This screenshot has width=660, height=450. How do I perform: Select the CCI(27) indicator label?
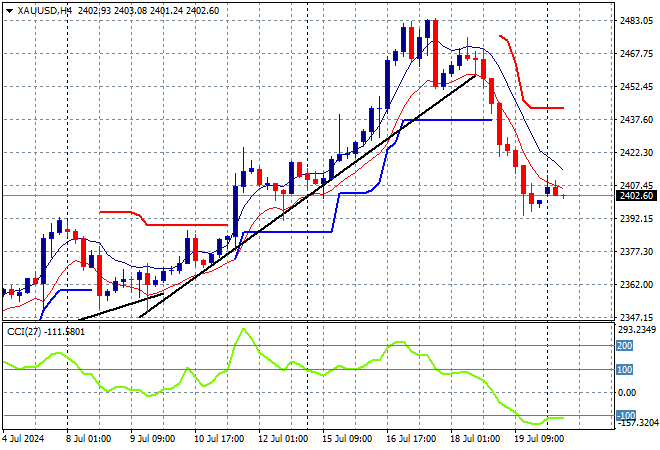tap(45, 332)
